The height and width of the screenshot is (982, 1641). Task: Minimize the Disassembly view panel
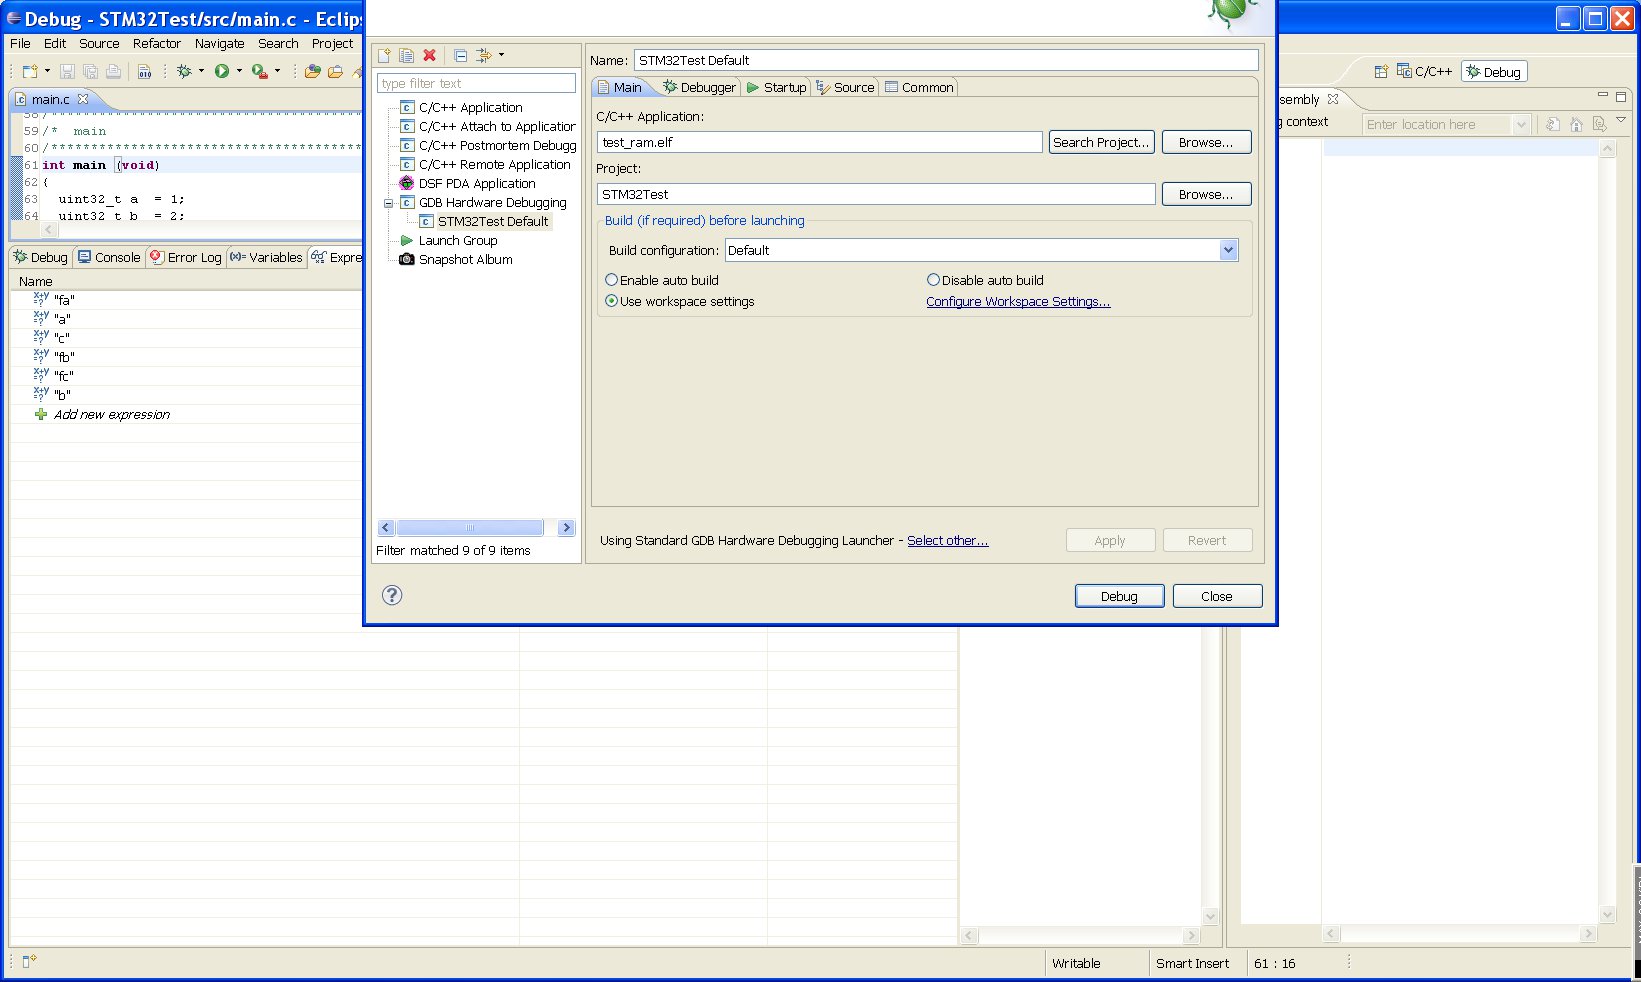(x=1603, y=96)
